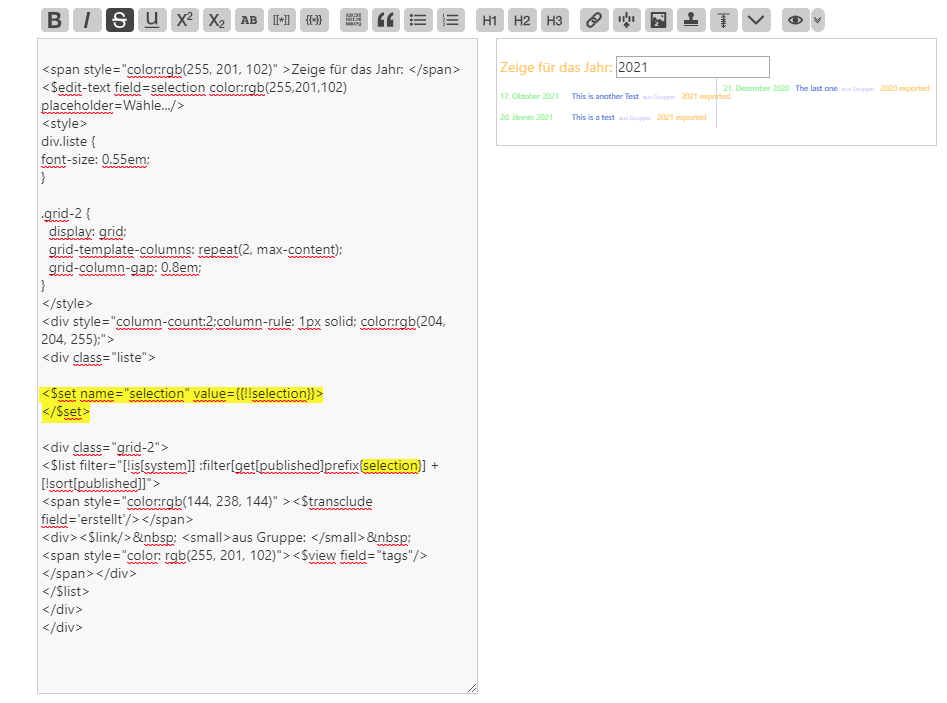Click the excise text button
This screenshot has height=703, width=947.
[x=627, y=20]
